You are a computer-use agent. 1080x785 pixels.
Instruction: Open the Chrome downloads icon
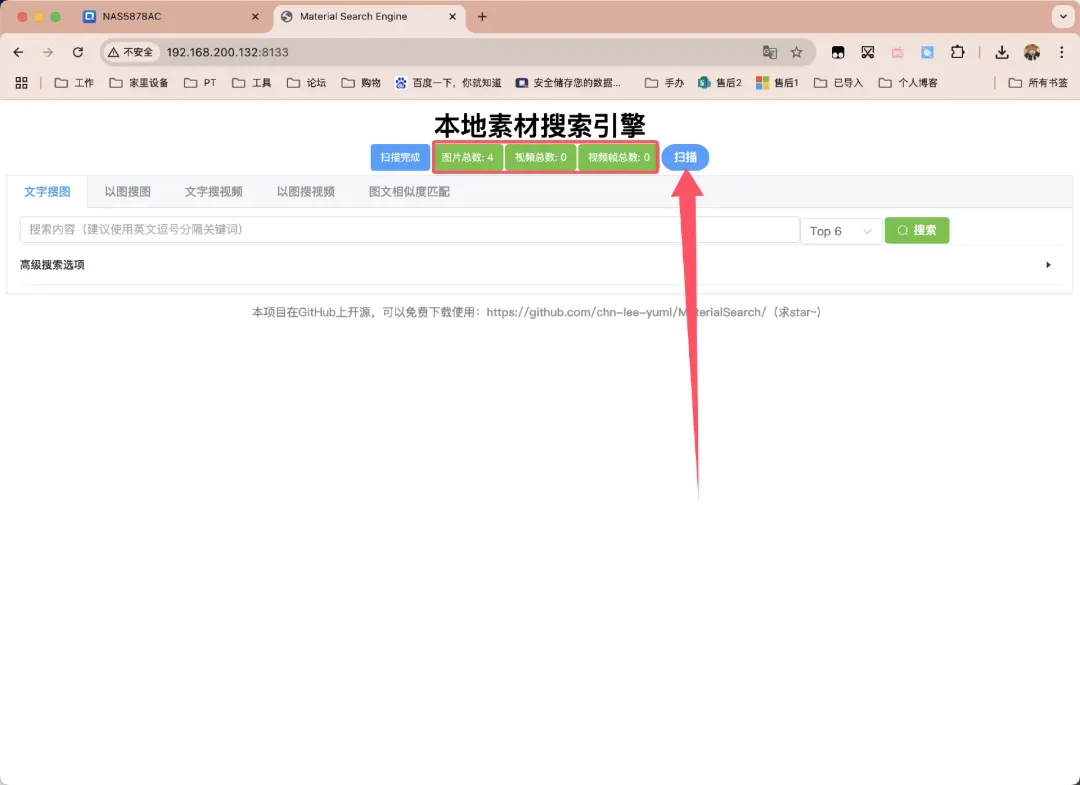pos(1001,52)
